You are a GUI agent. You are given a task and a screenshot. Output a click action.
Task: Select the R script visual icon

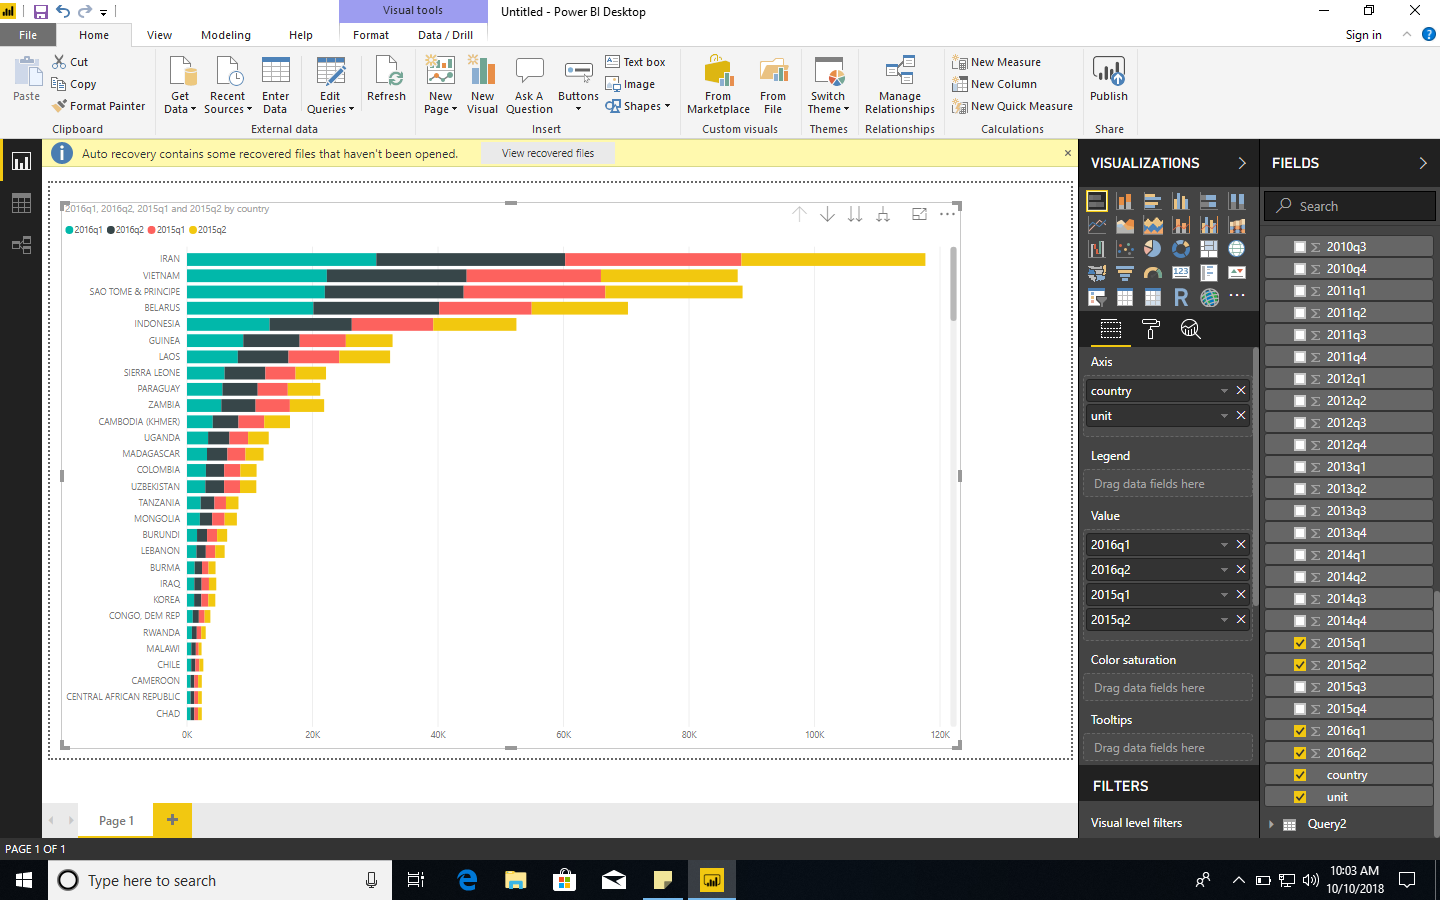pos(1181,297)
